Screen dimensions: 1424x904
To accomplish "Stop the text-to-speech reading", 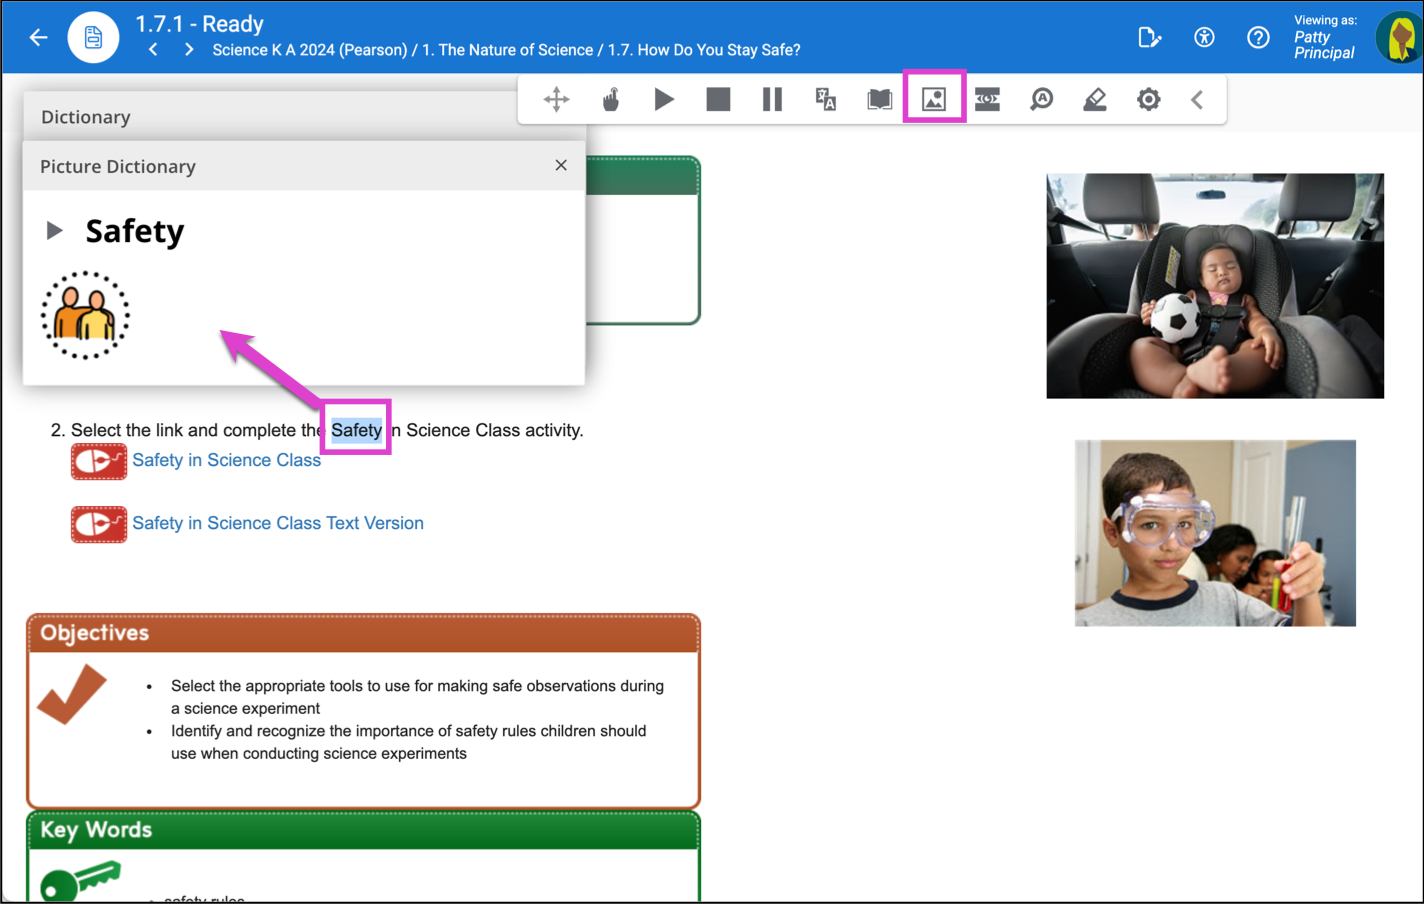I will 718,99.
